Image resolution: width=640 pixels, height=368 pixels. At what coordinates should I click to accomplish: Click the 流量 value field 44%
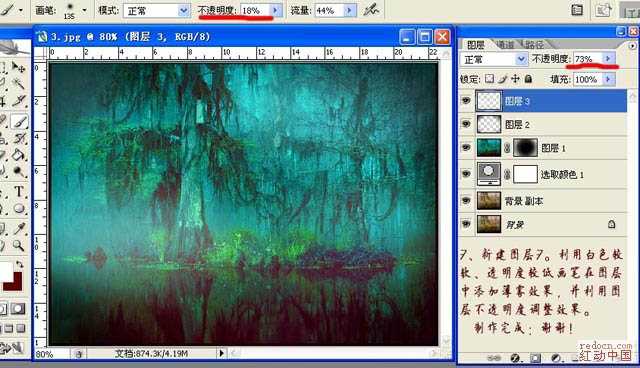coord(330,11)
